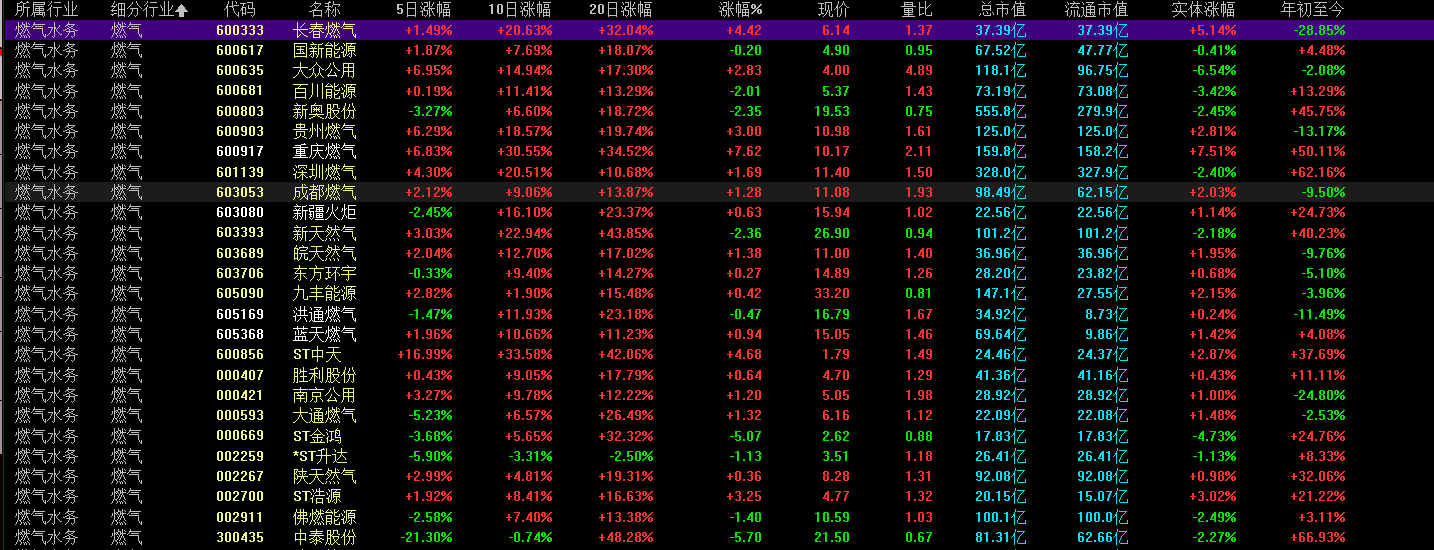
Task: Click 10日涨幅 value +33.58%
Action: pos(525,355)
